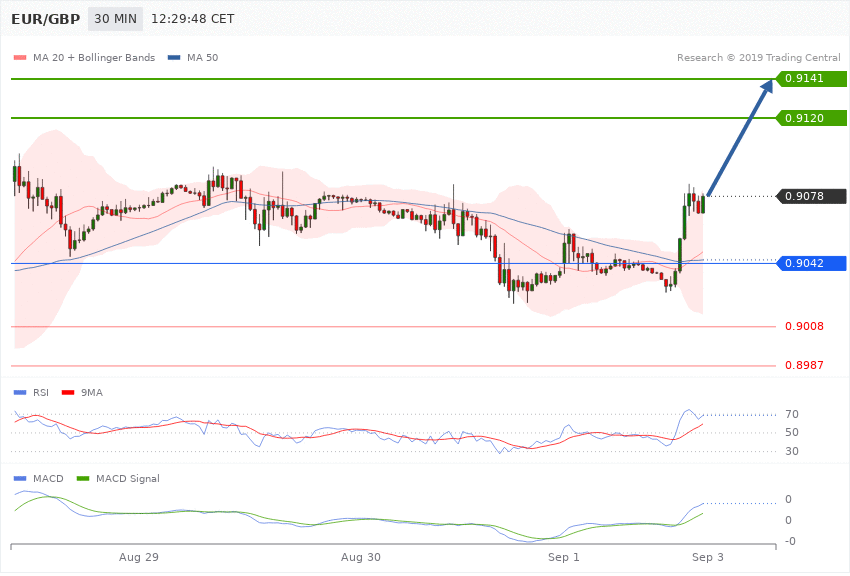Select the 30 MIN timeframe badge
Image resolution: width=850 pixels, height=576 pixels.
click(115, 19)
